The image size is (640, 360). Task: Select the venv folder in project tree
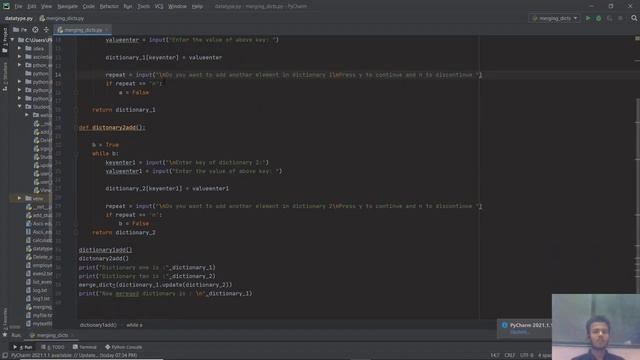pyautogui.click(x=34, y=198)
